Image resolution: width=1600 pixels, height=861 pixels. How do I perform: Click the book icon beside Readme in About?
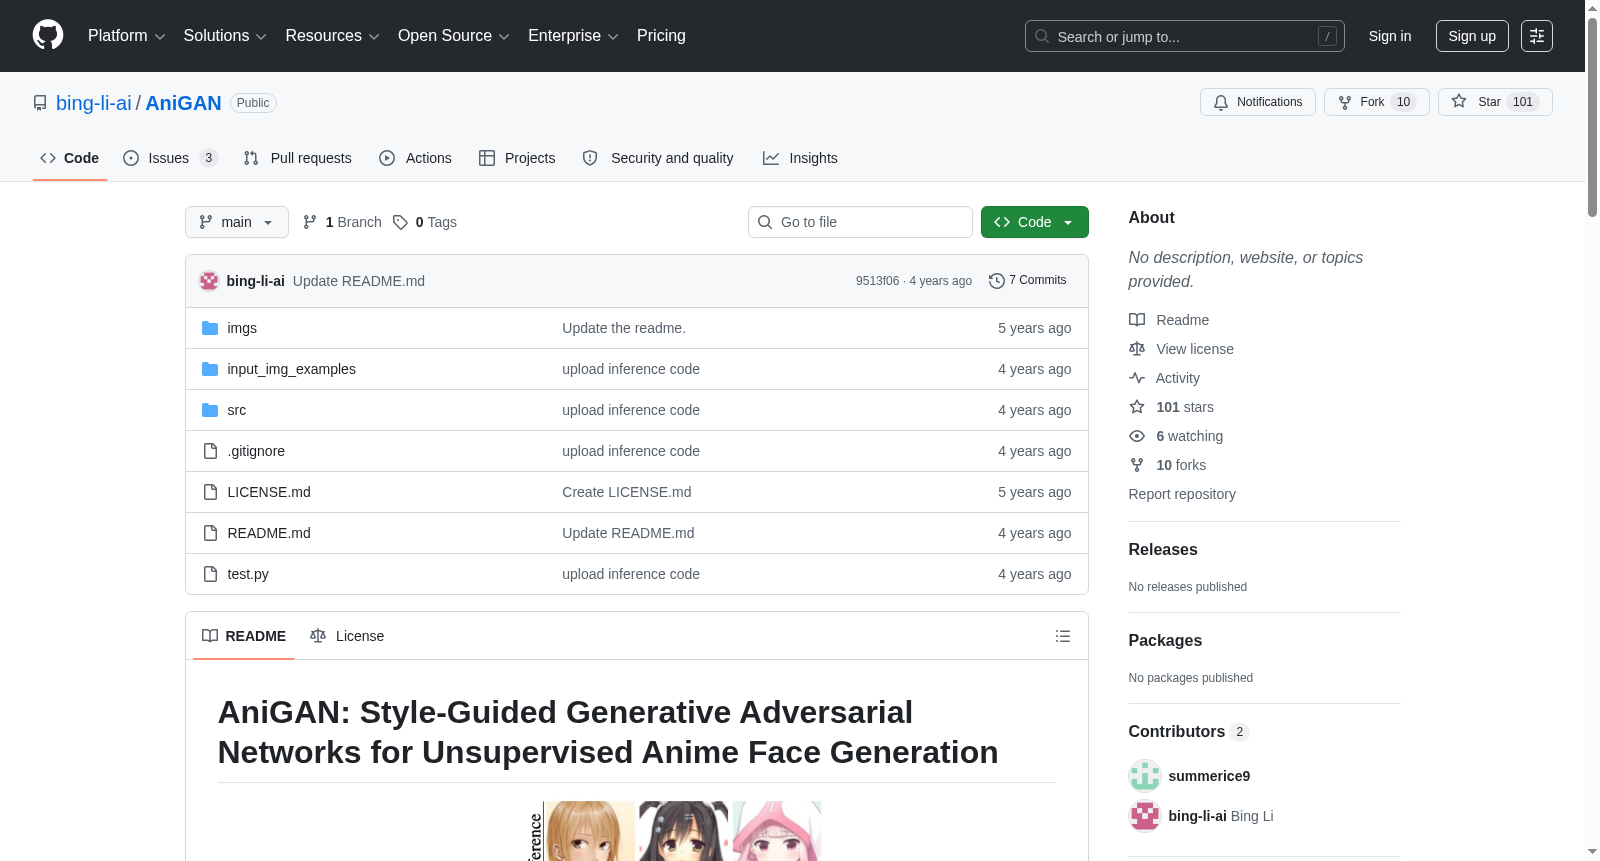[1137, 320]
